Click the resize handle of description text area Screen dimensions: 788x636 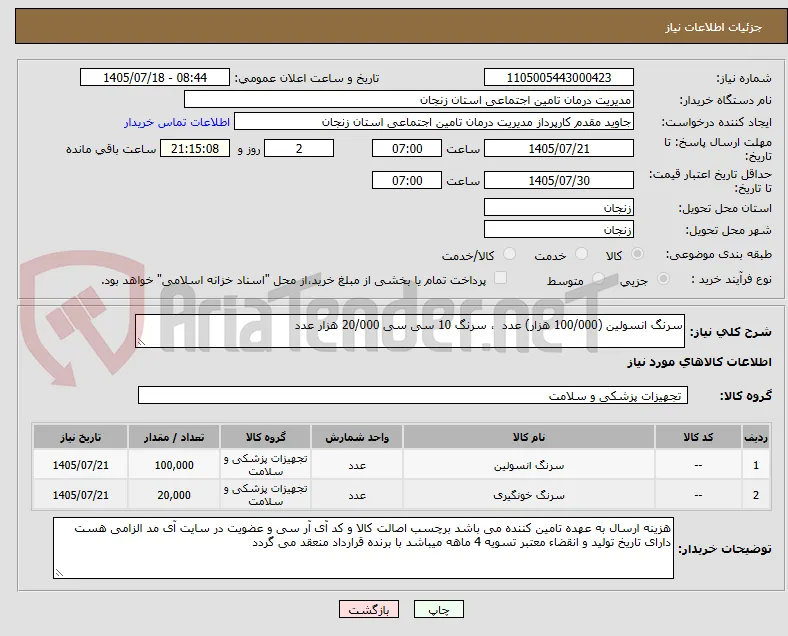141,342
